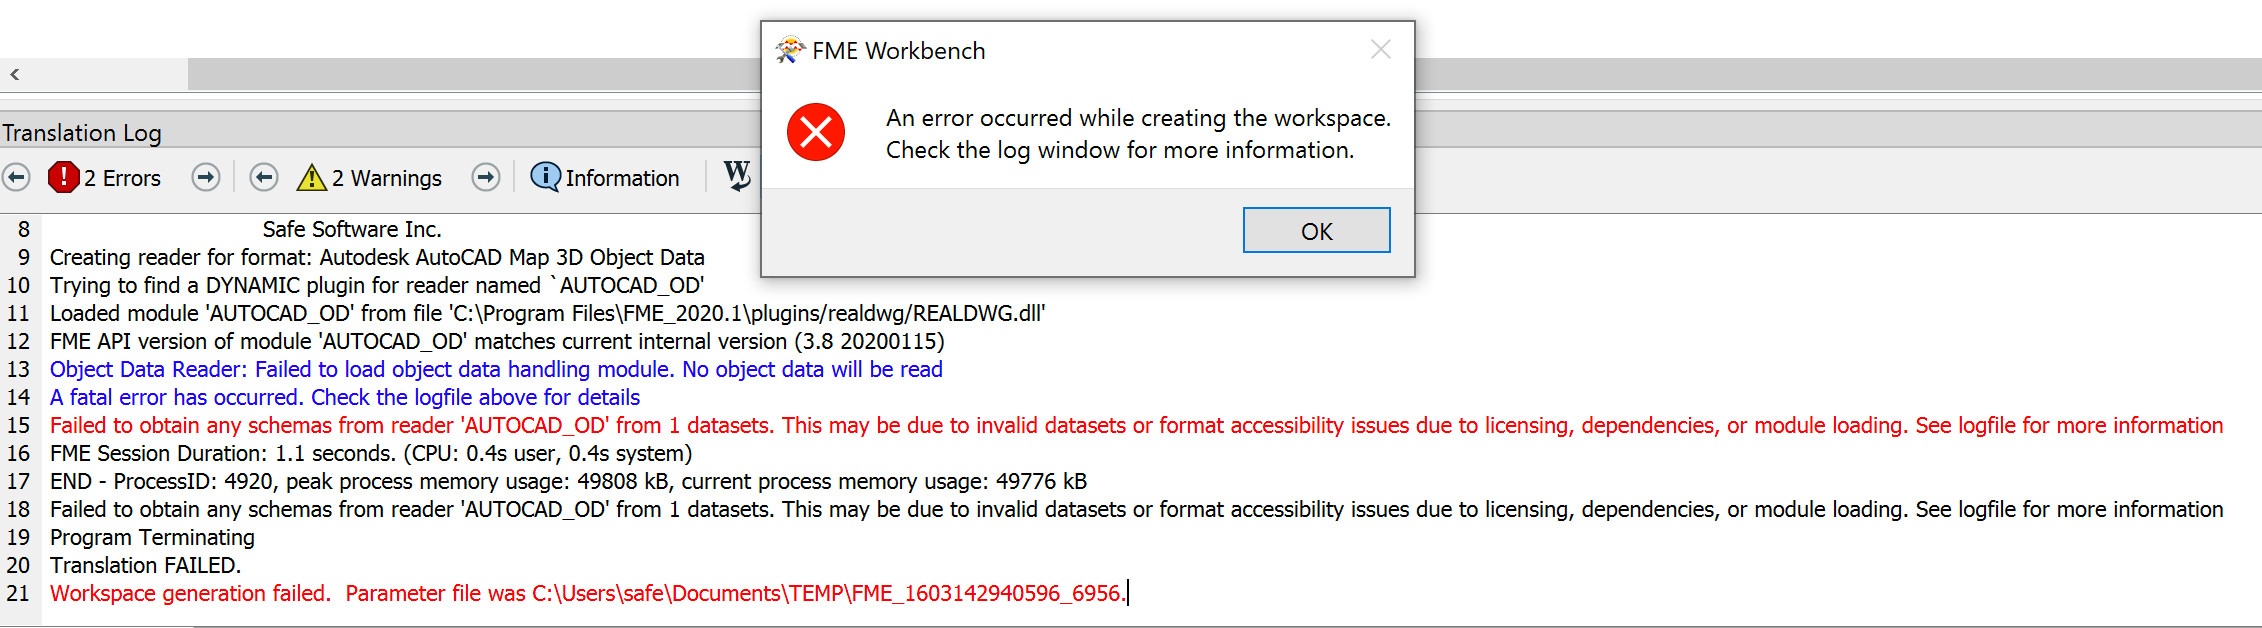2262x628 pixels.
Task: Click the W icon in log toolbar
Action: pos(737,176)
